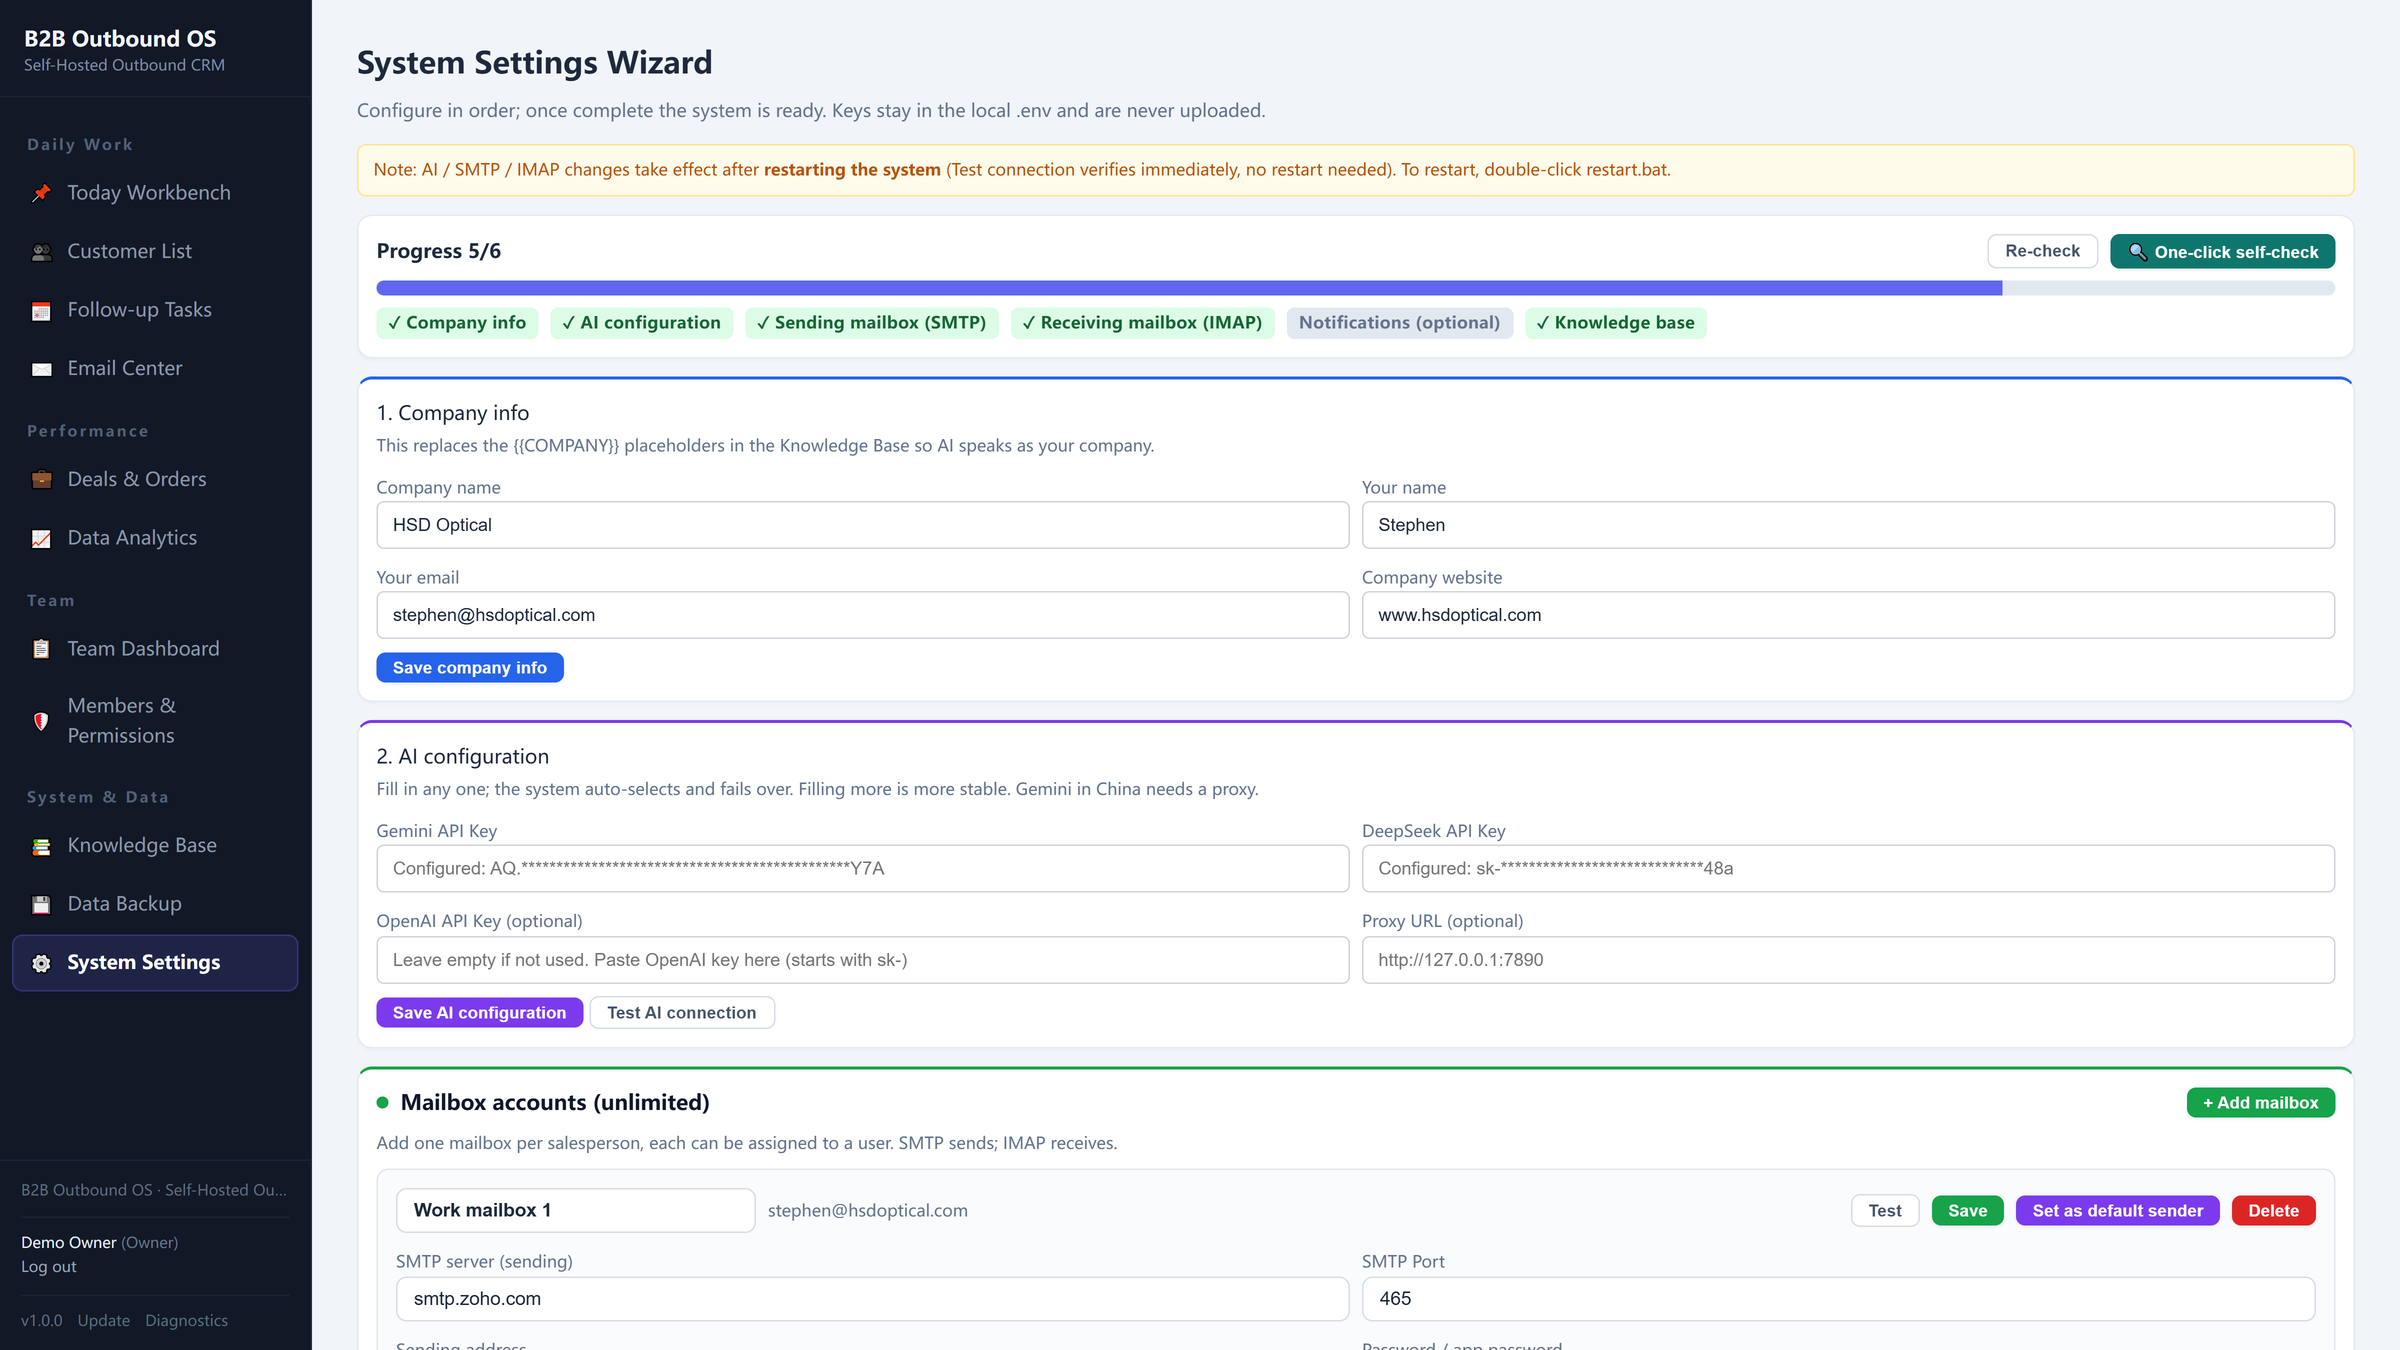The height and width of the screenshot is (1350, 2400).
Task: Click the Your name field
Action: (1848, 525)
